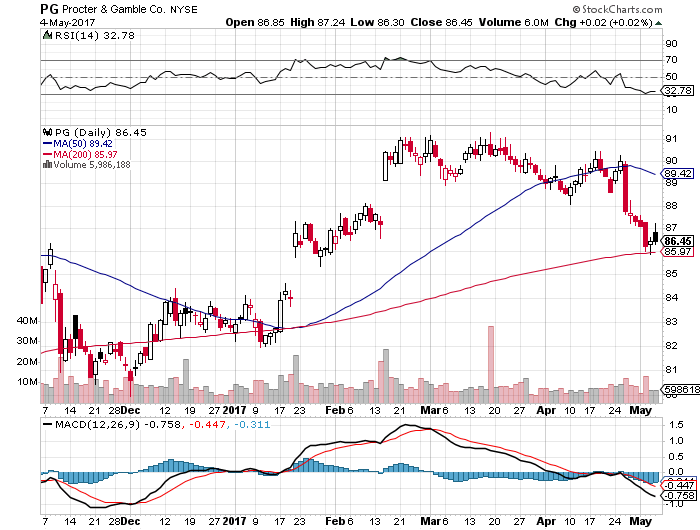Click the green up arrow after Chg
The width and height of the screenshot is (700, 530).
click(658, 23)
